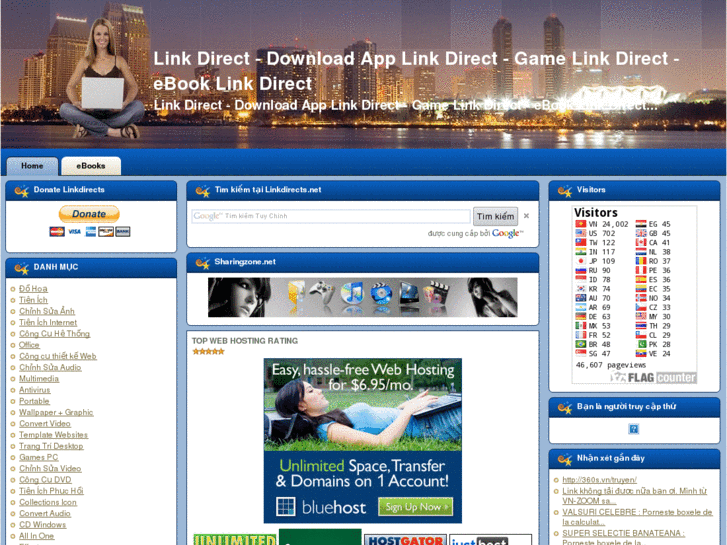The image size is (727, 545).
Task: Clear search with the X icon
Action: pyautogui.click(x=526, y=216)
